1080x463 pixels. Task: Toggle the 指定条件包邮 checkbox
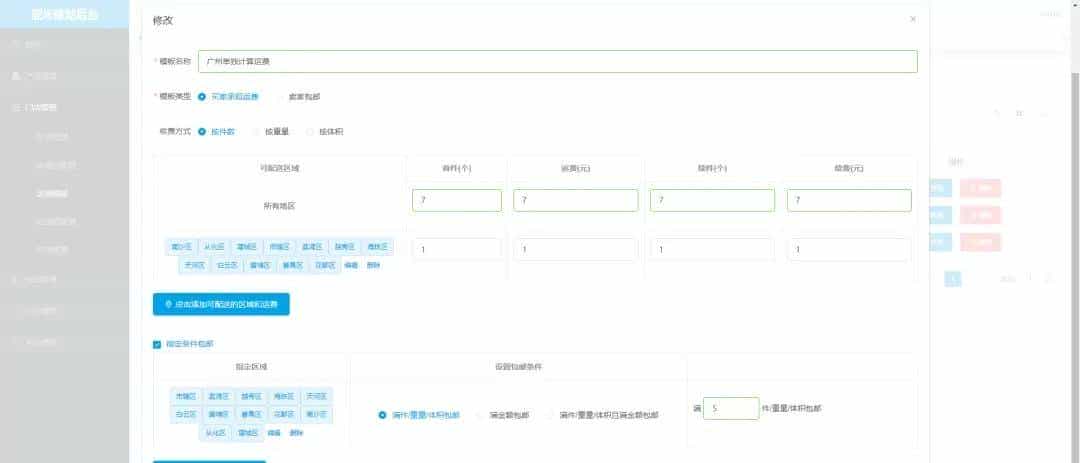coord(157,344)
